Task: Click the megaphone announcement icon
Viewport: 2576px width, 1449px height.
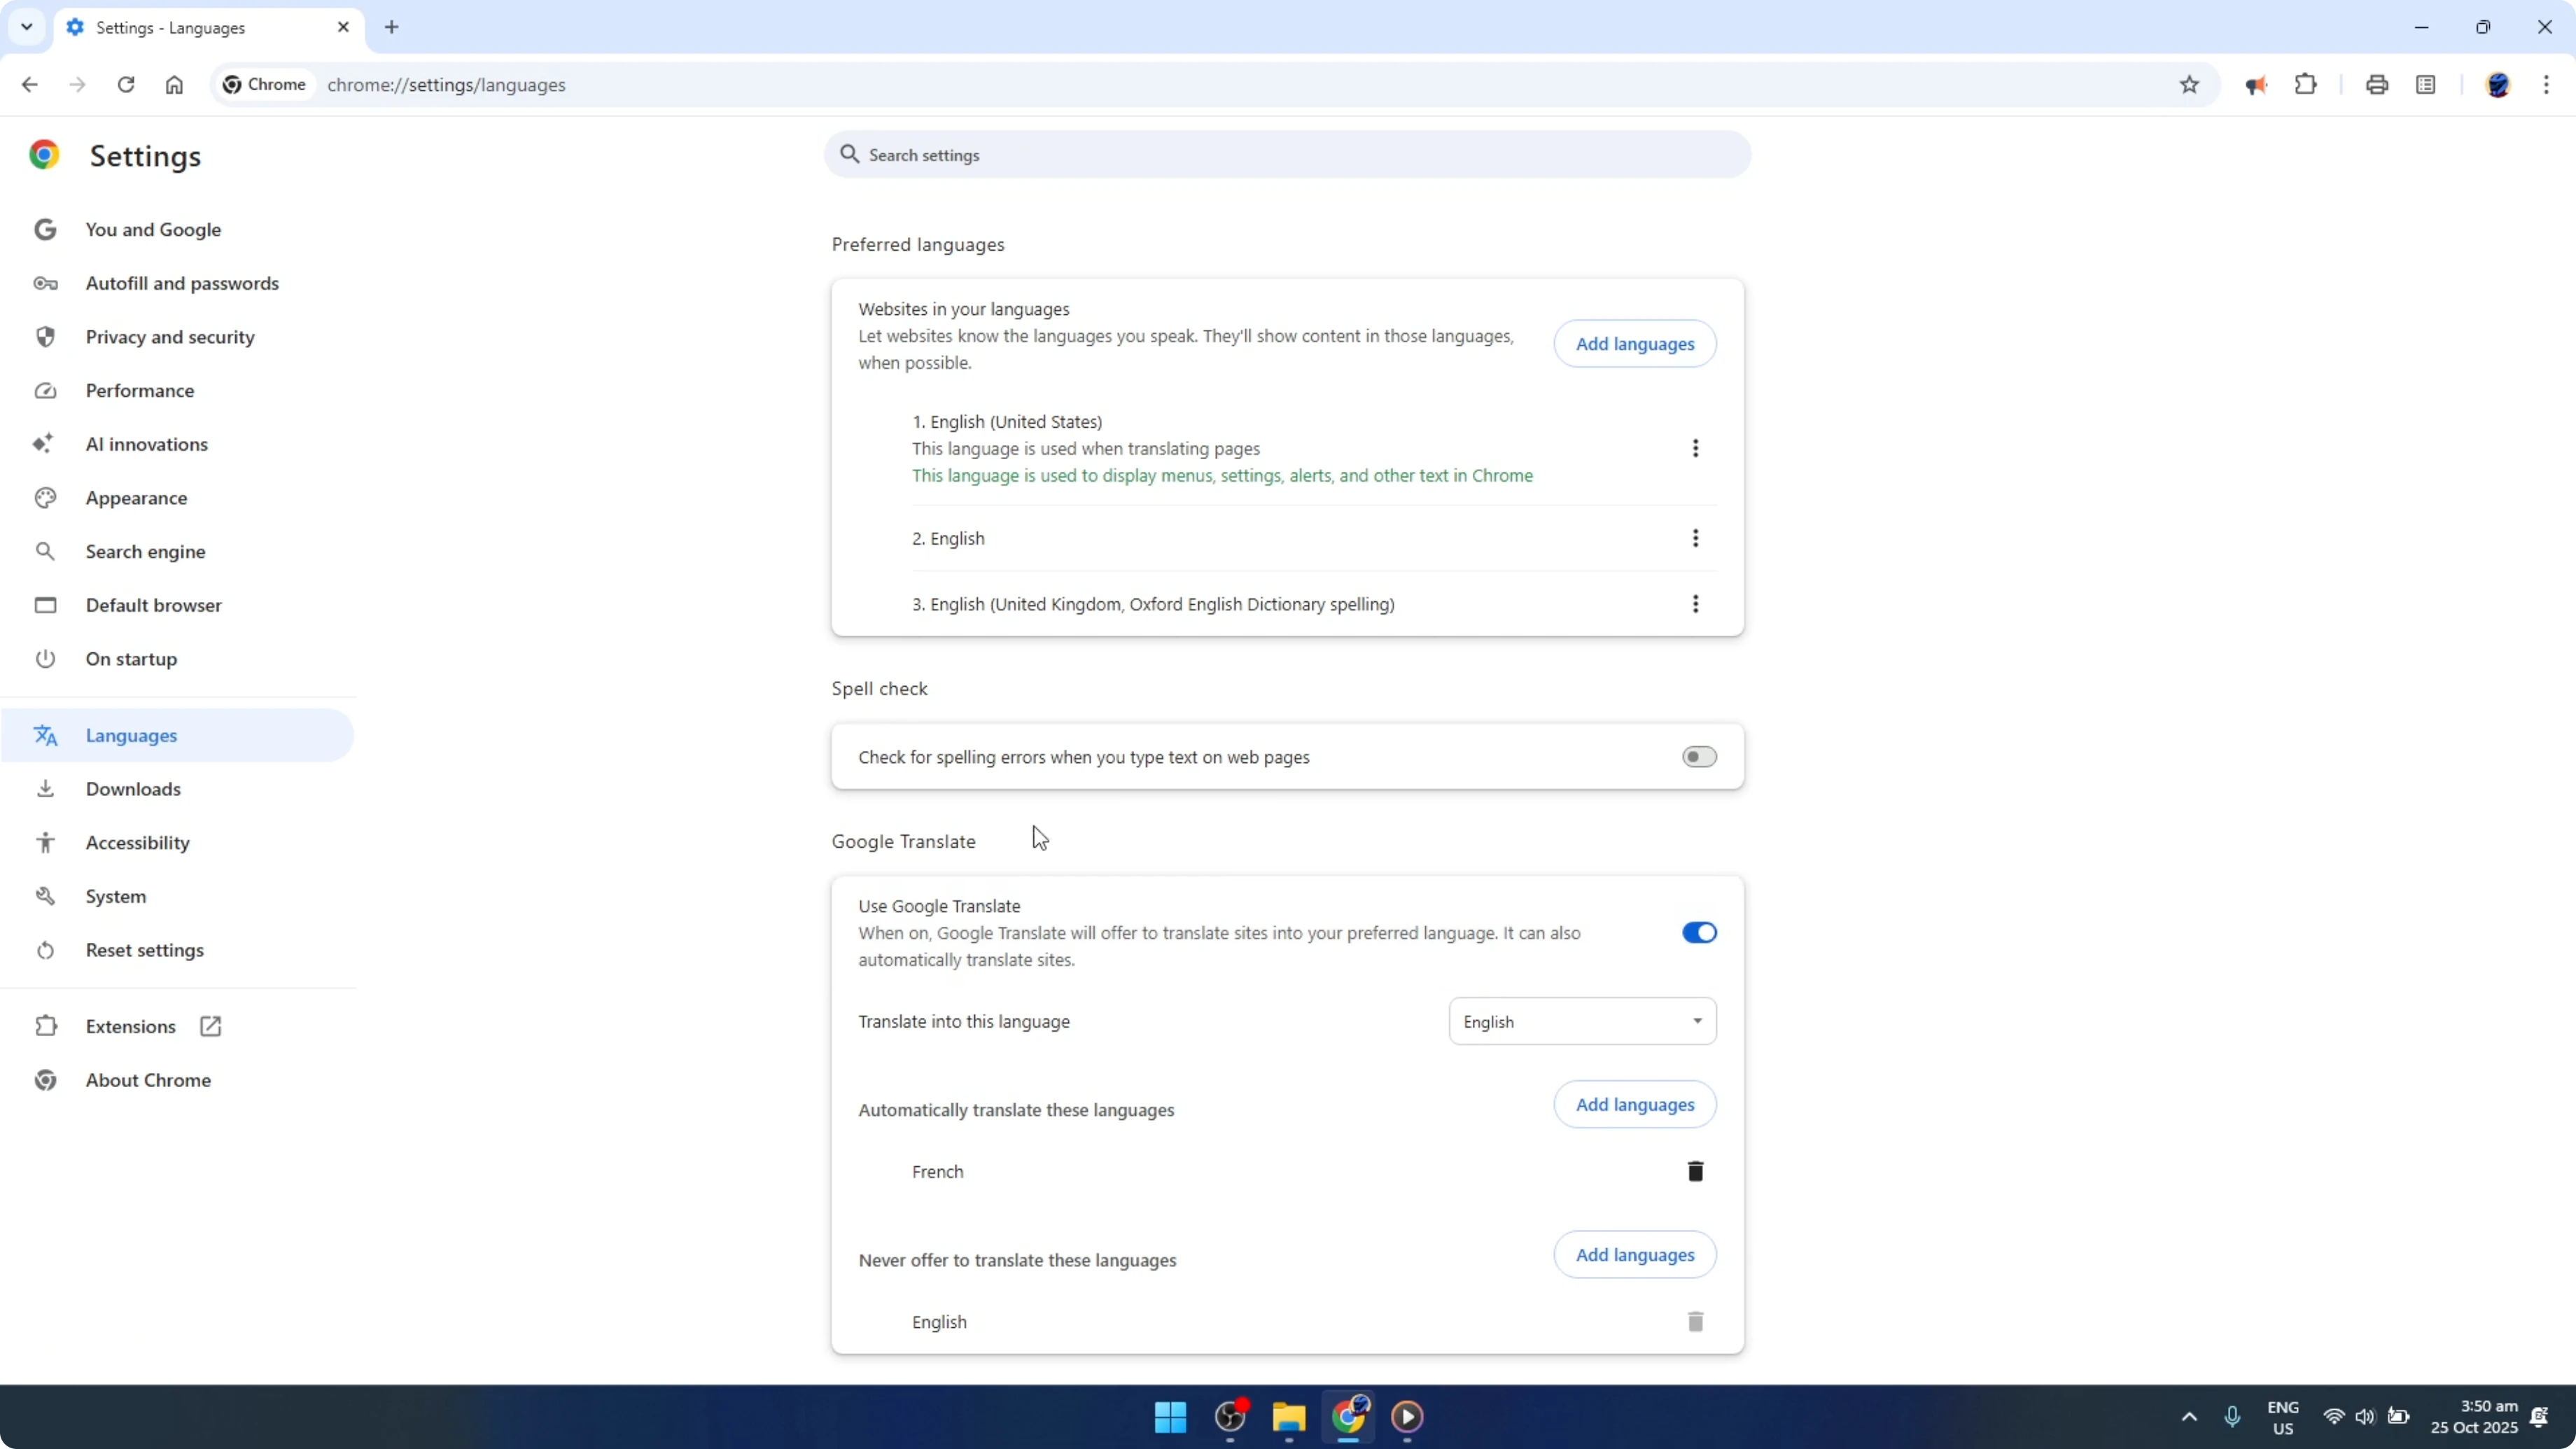Action: point(2257,84)
